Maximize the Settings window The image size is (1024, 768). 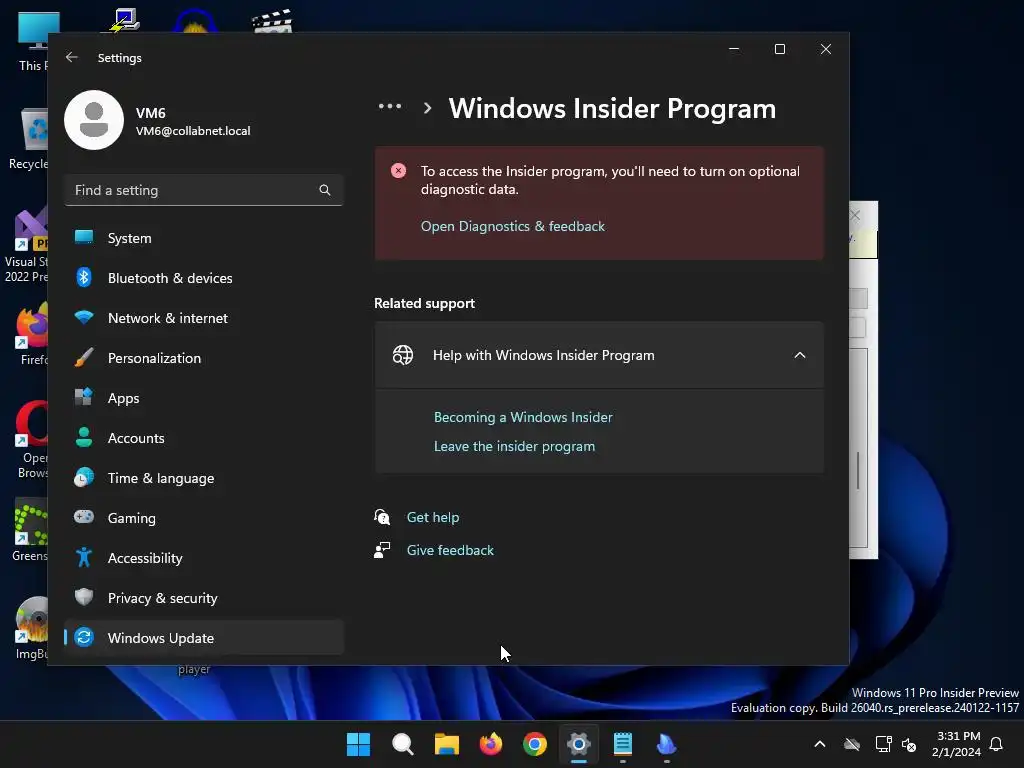pos(780,50)
